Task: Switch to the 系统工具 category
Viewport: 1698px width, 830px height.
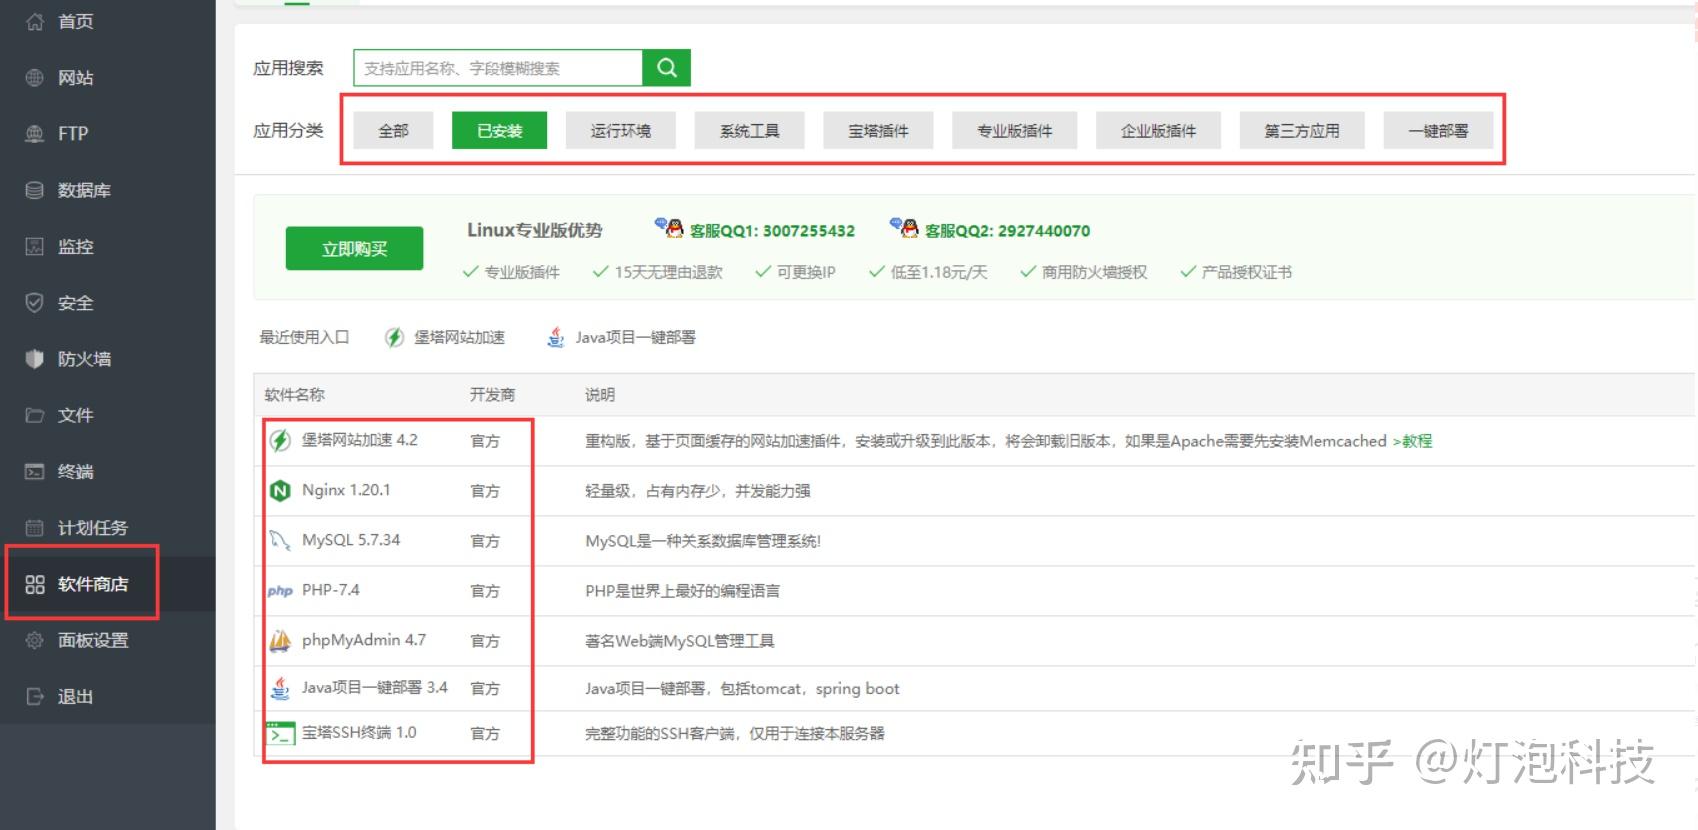Action: click(x=749, y=130)
